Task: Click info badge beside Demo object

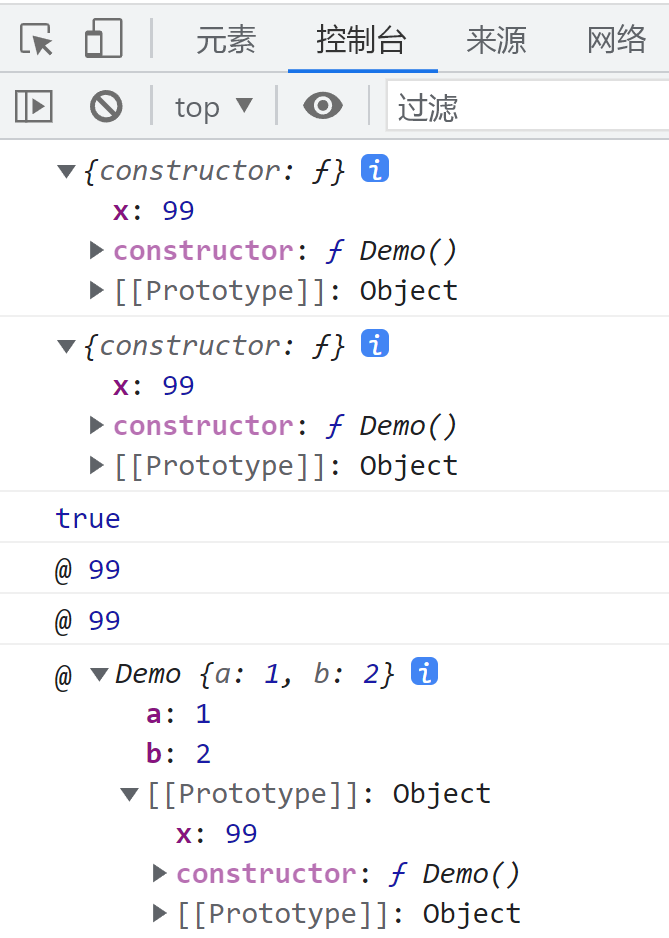Action: pyautogui.click(x=425, y=672)
